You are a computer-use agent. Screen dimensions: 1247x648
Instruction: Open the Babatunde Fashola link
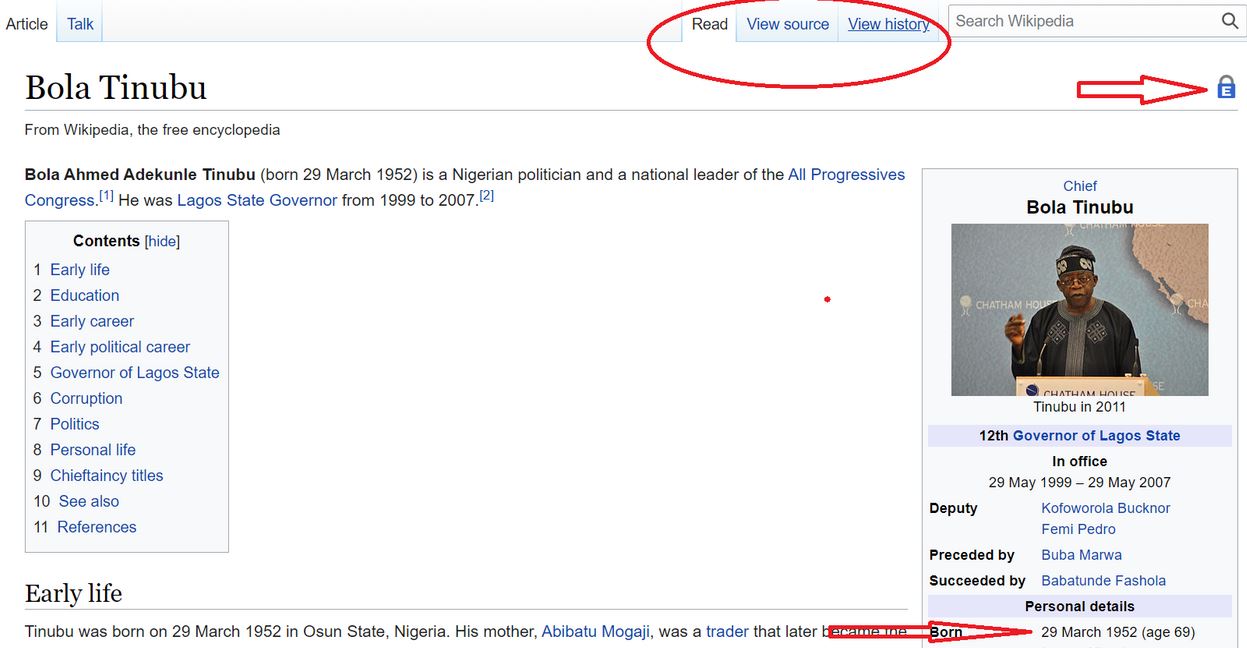pos(1103,580)
